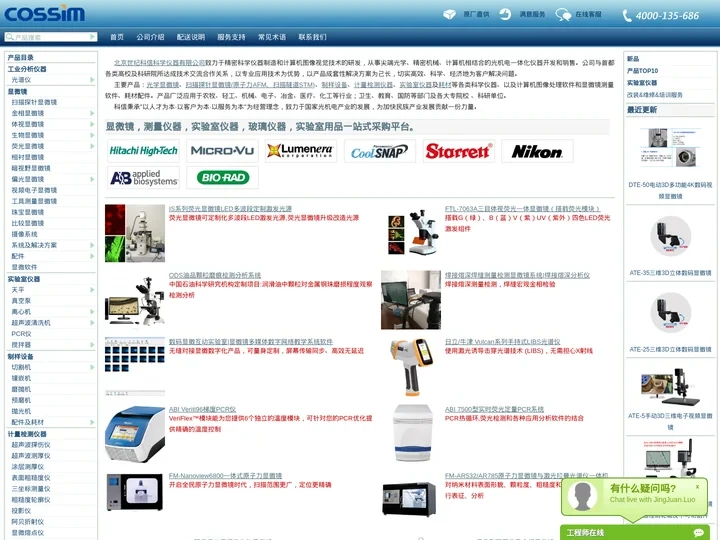The height and width of the screenshot is (540, 720).
Task: Expand the 体视显微镜 category arrow
Action: tap(92, 124)
